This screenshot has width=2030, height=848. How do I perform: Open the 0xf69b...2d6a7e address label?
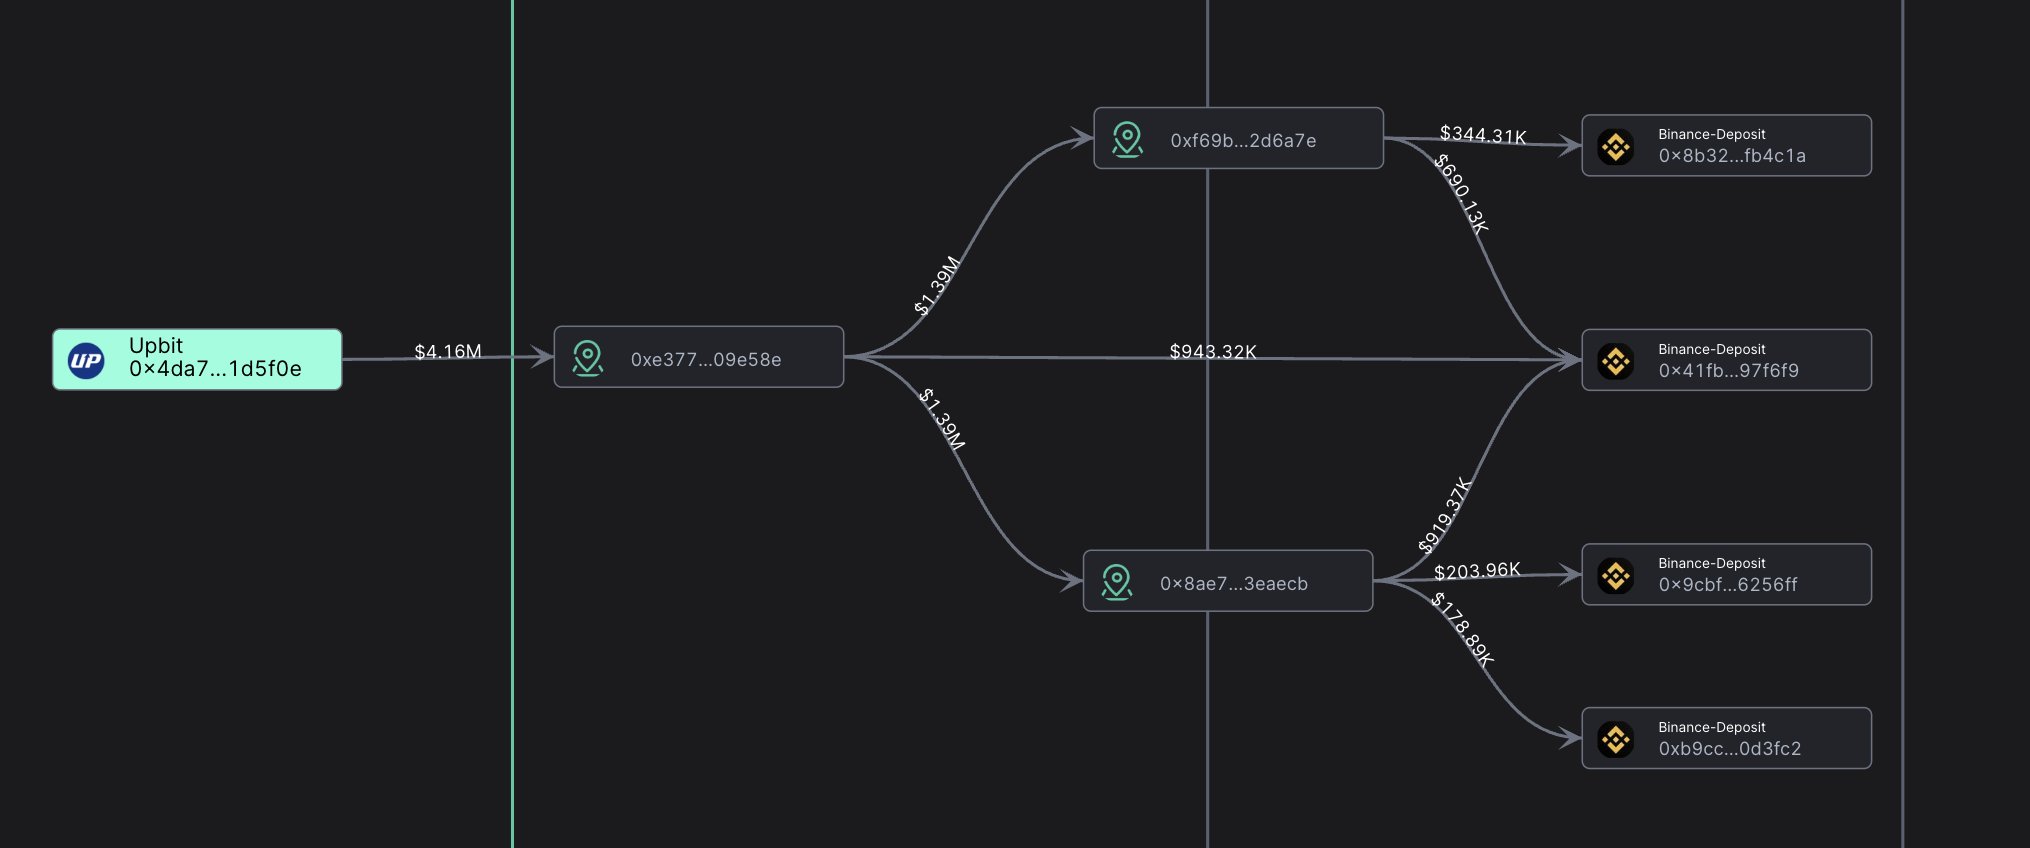tap(1243, 141)
